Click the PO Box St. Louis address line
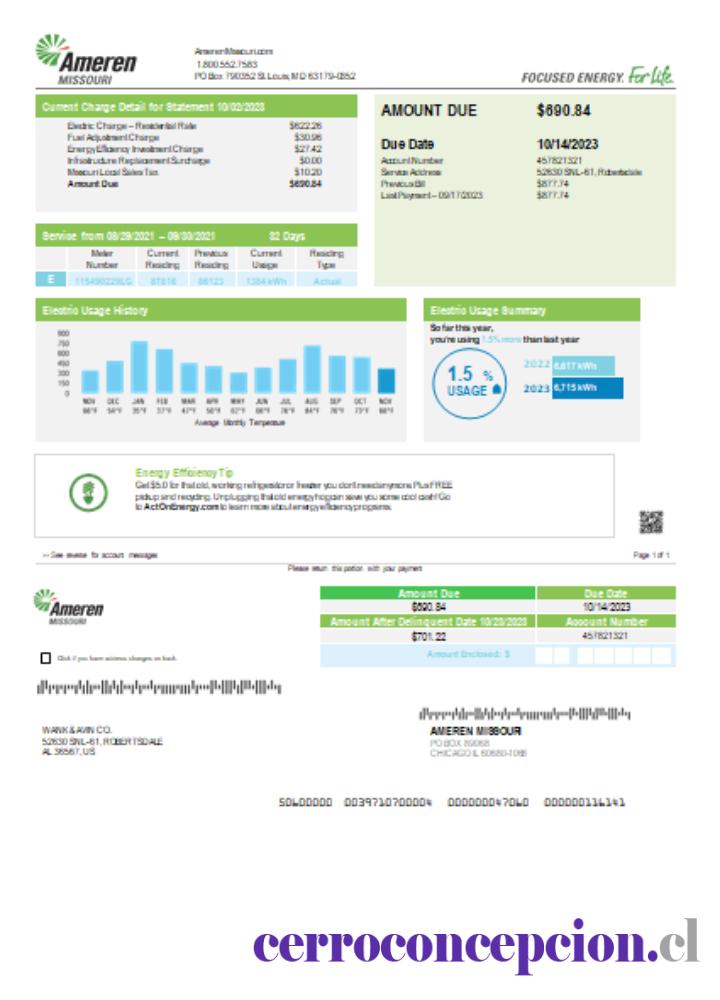This screenshot has height=1000, width=720. (275, 76)
